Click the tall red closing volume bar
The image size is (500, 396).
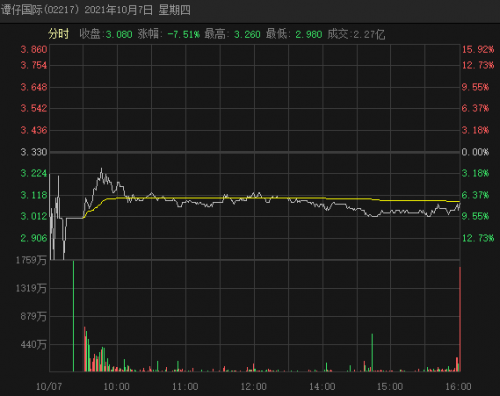pyautogui.click(x=460, y=319)
